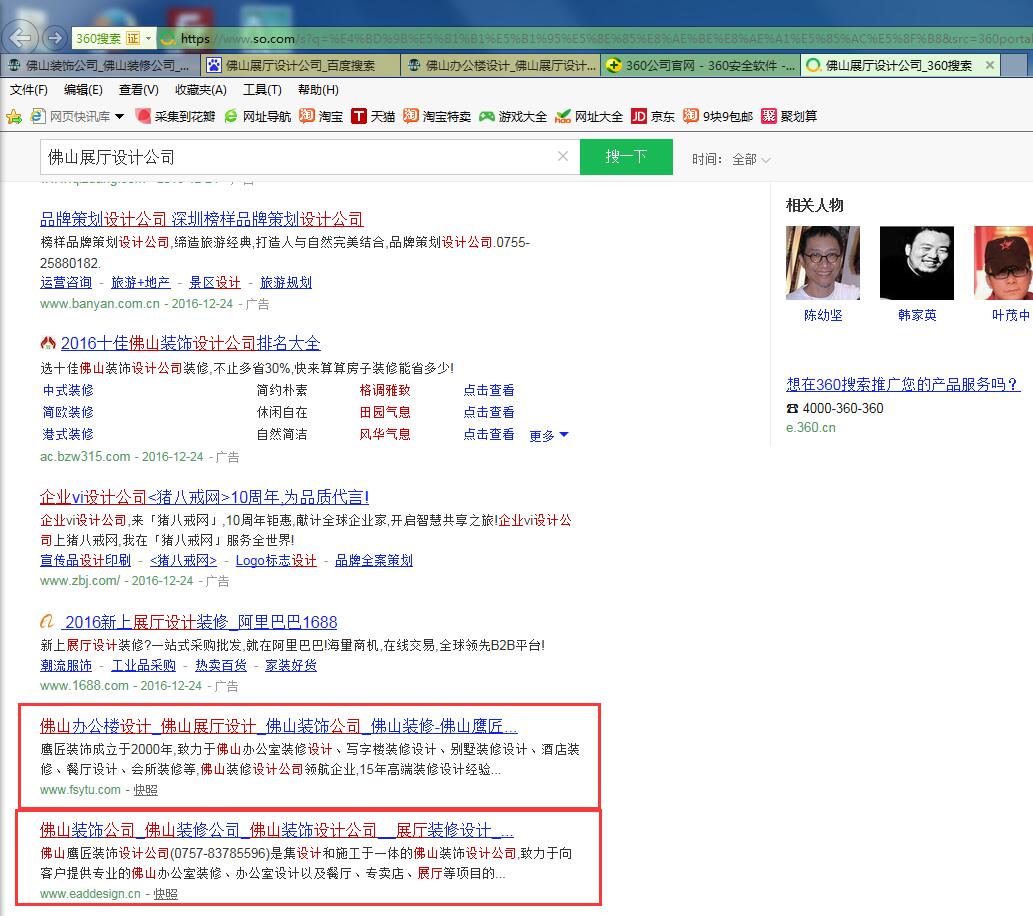Expand the 网页快讯库 dropdown arrow
This screenshot has height=916, width=1033.
[119, 117]
